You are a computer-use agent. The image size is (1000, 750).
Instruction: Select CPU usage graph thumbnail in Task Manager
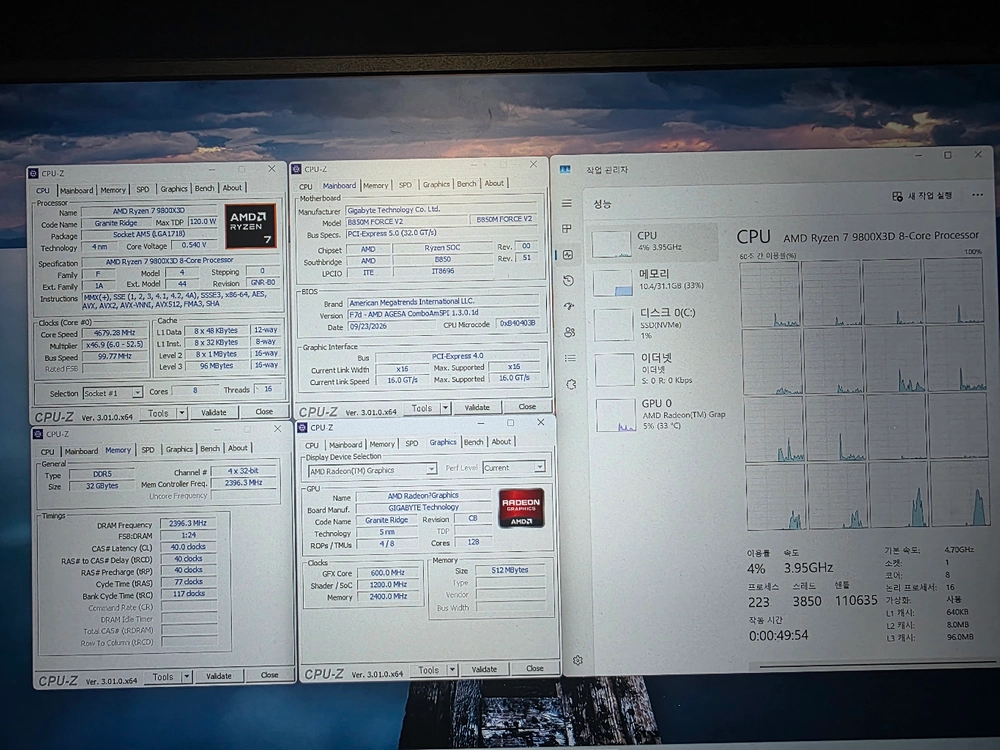[x=611, y=244]
